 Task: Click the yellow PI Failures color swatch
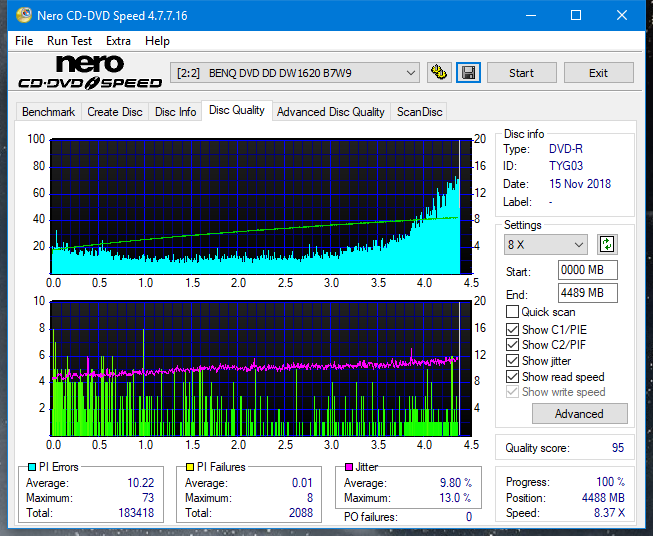click(190, 467)
